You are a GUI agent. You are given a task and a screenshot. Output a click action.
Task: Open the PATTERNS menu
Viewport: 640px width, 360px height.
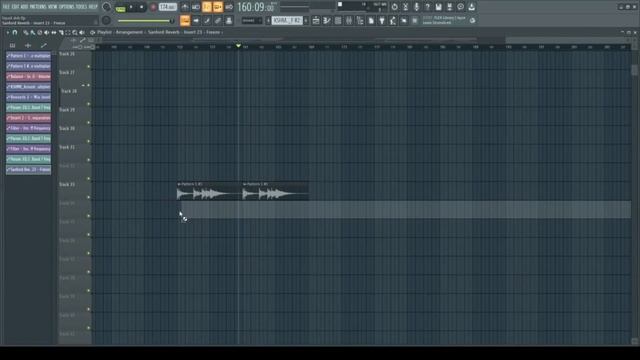pos(38,7)
